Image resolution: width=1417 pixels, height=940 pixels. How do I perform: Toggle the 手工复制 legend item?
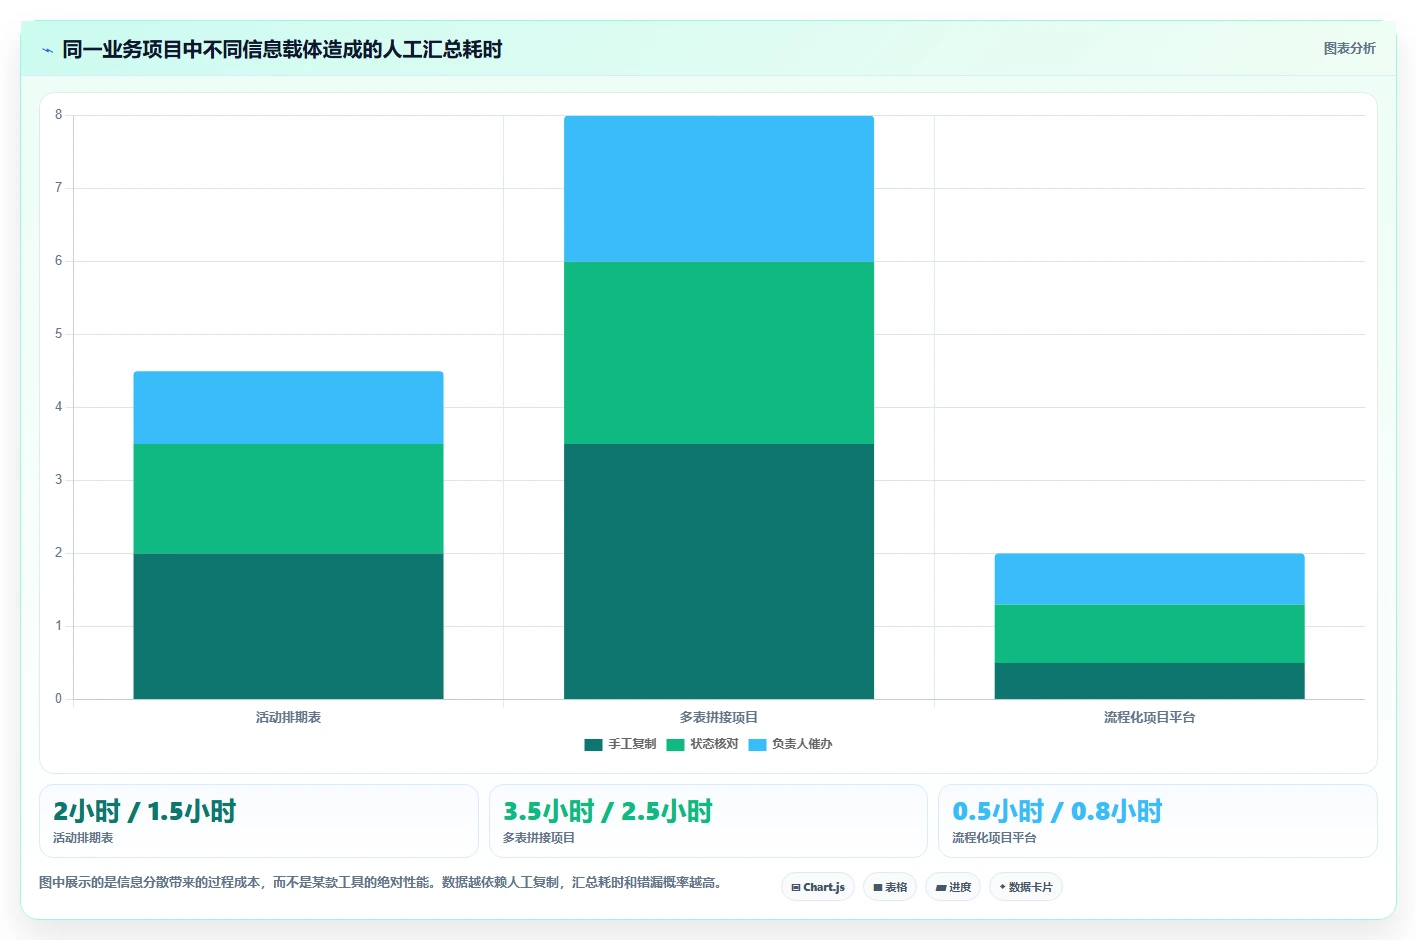click(x=620, y=744)
